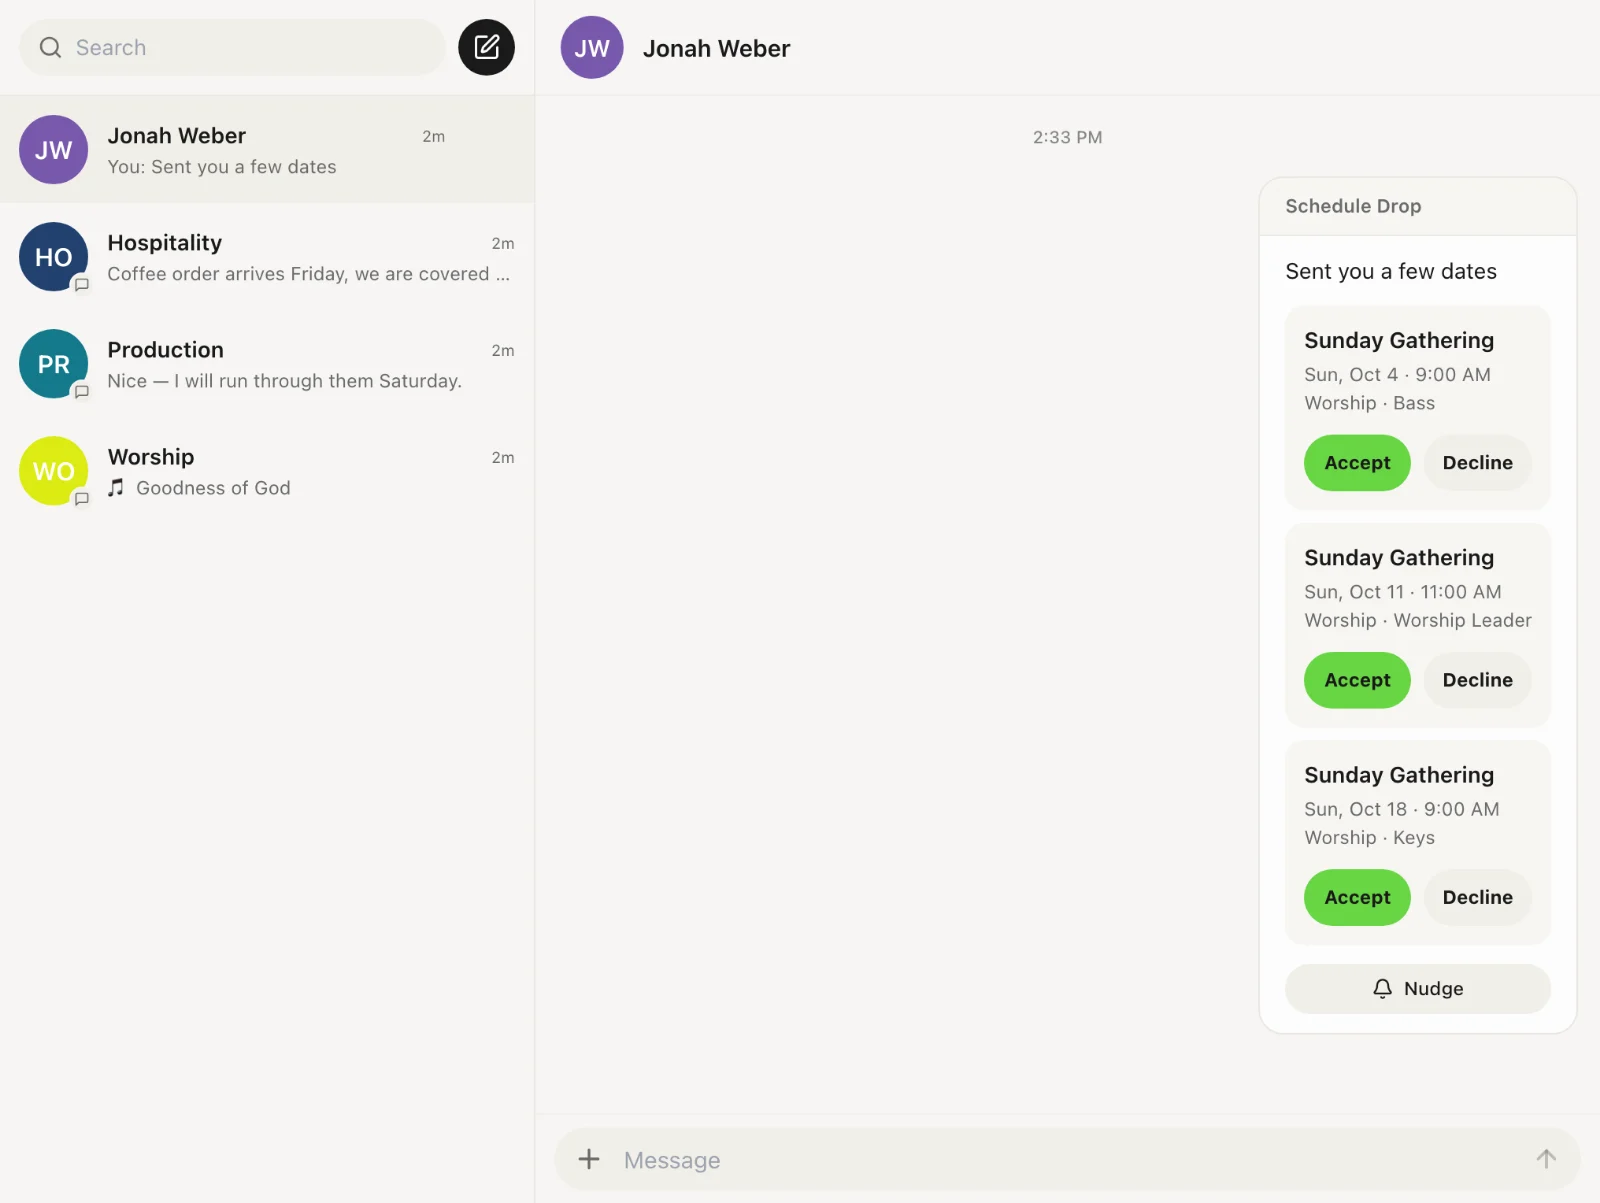
Task: Click the plus attachment icon in message bar
Action: (589, 1159)
